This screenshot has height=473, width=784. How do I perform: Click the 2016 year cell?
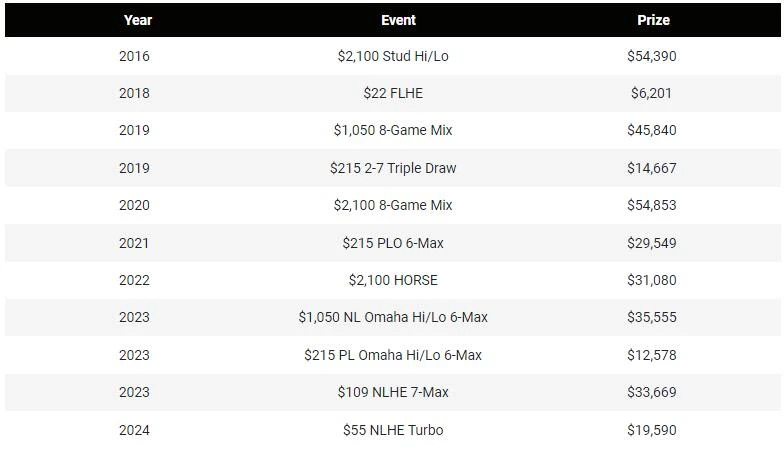pos(134,56)
